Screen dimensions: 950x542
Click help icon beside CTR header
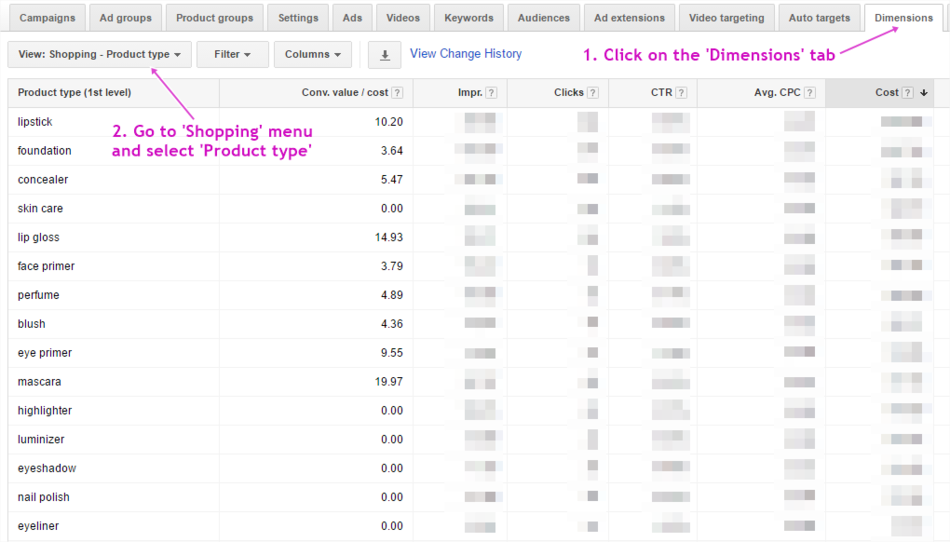(681, 93)
